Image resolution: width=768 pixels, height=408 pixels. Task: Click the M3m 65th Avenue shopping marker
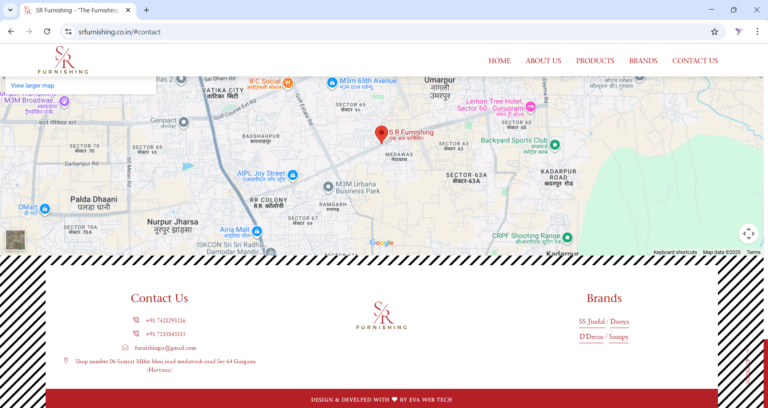click(333, 82)
